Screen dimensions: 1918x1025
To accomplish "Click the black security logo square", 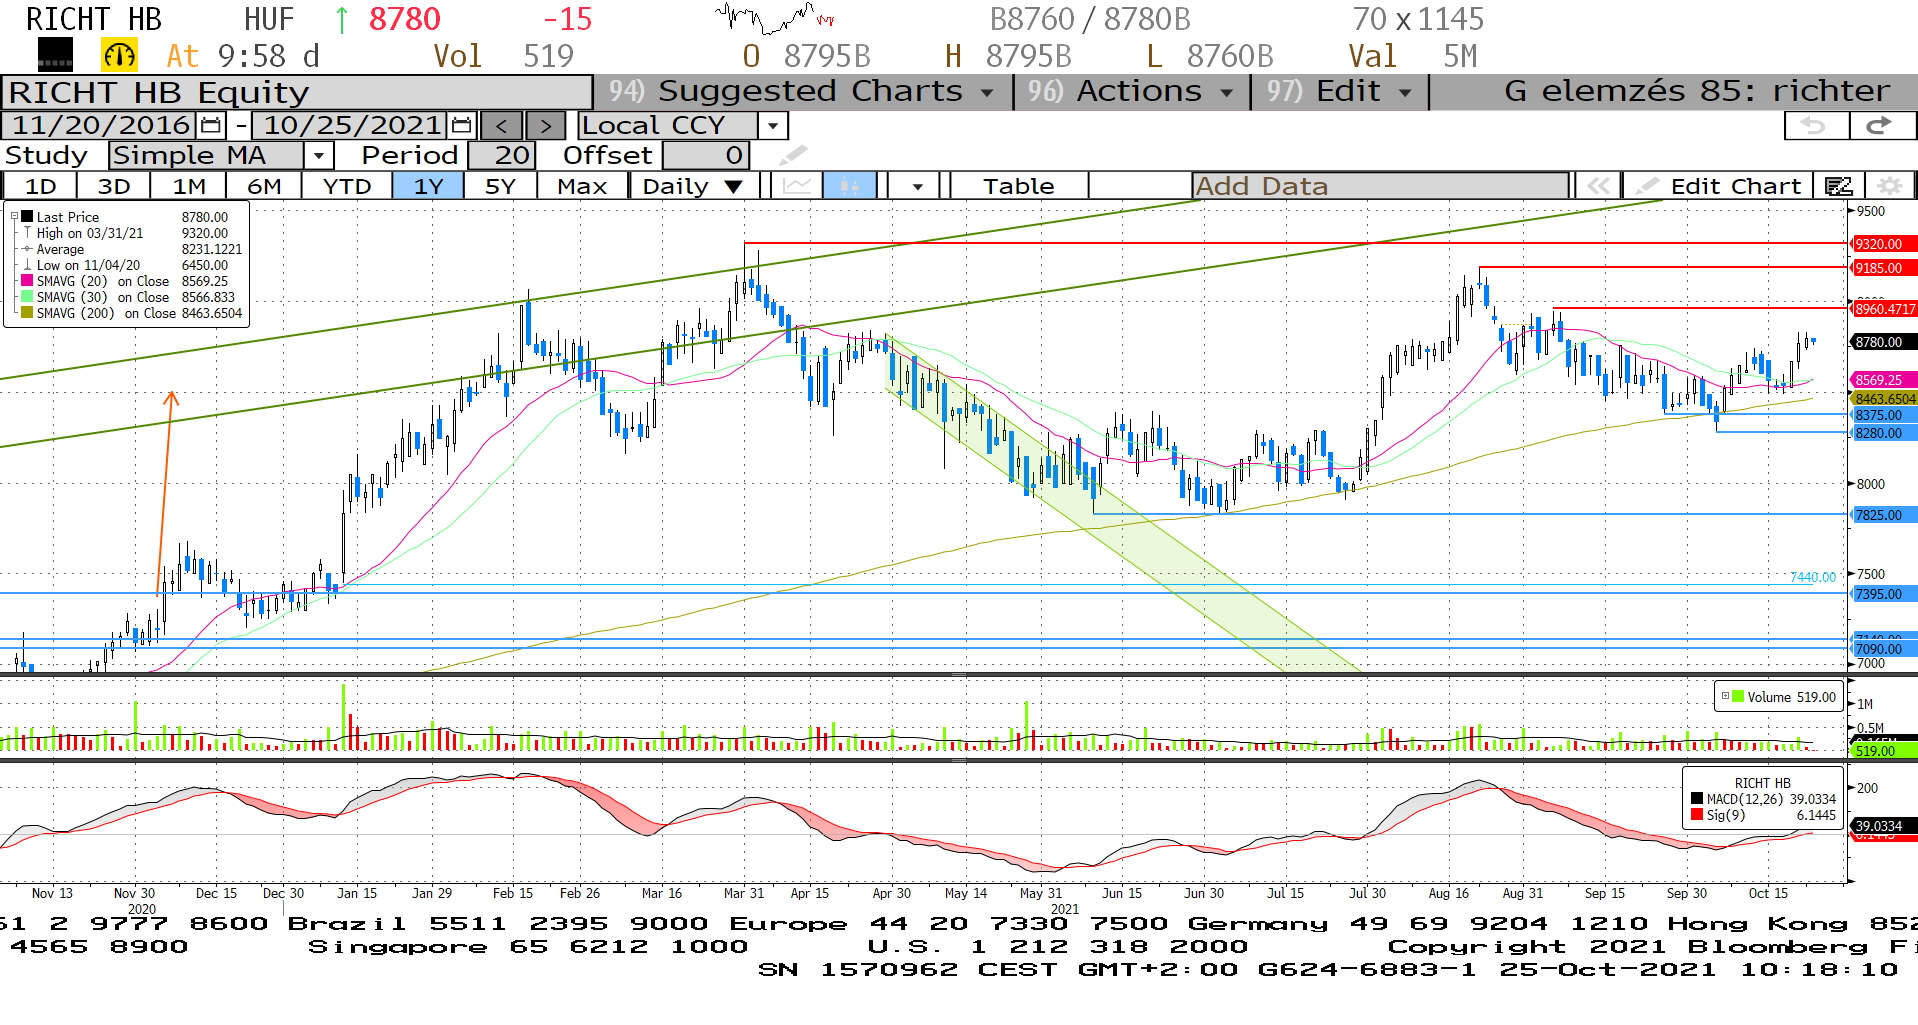I will [55, 55].
